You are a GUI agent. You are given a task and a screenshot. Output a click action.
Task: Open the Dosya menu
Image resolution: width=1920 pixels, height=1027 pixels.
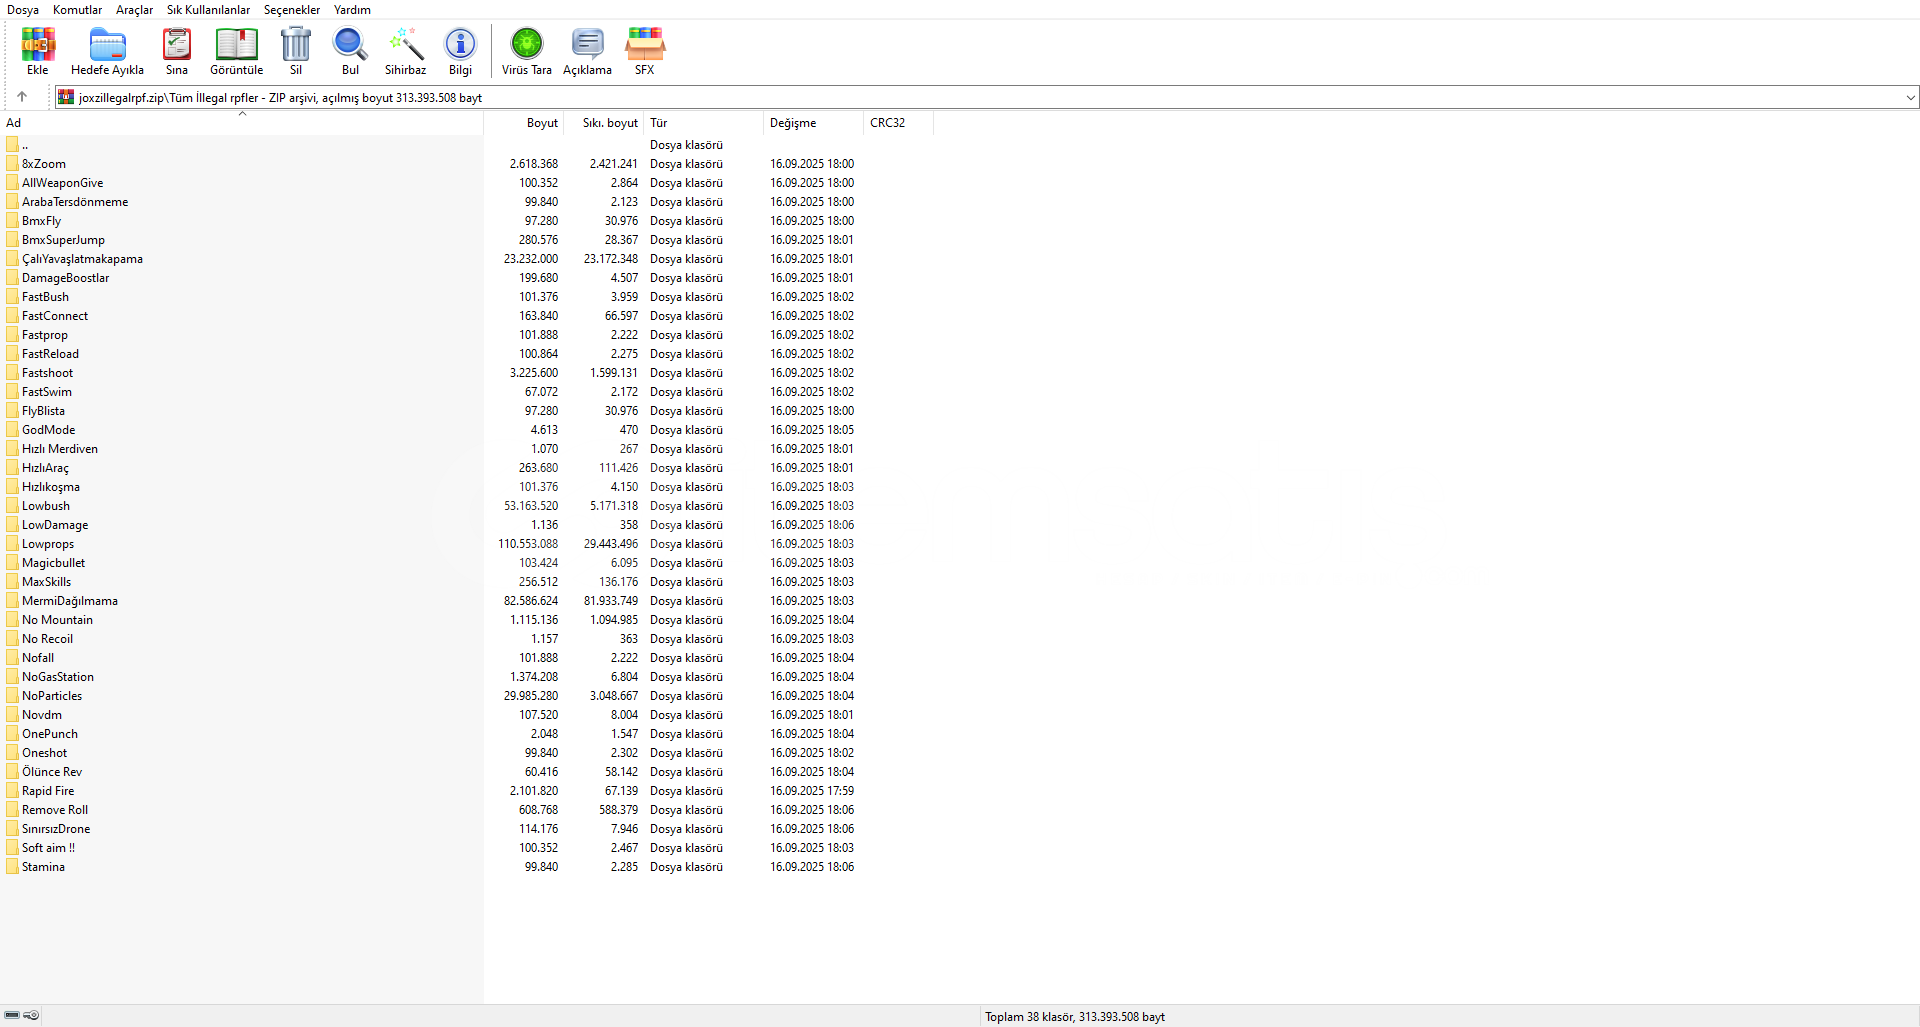coord(23,10)
